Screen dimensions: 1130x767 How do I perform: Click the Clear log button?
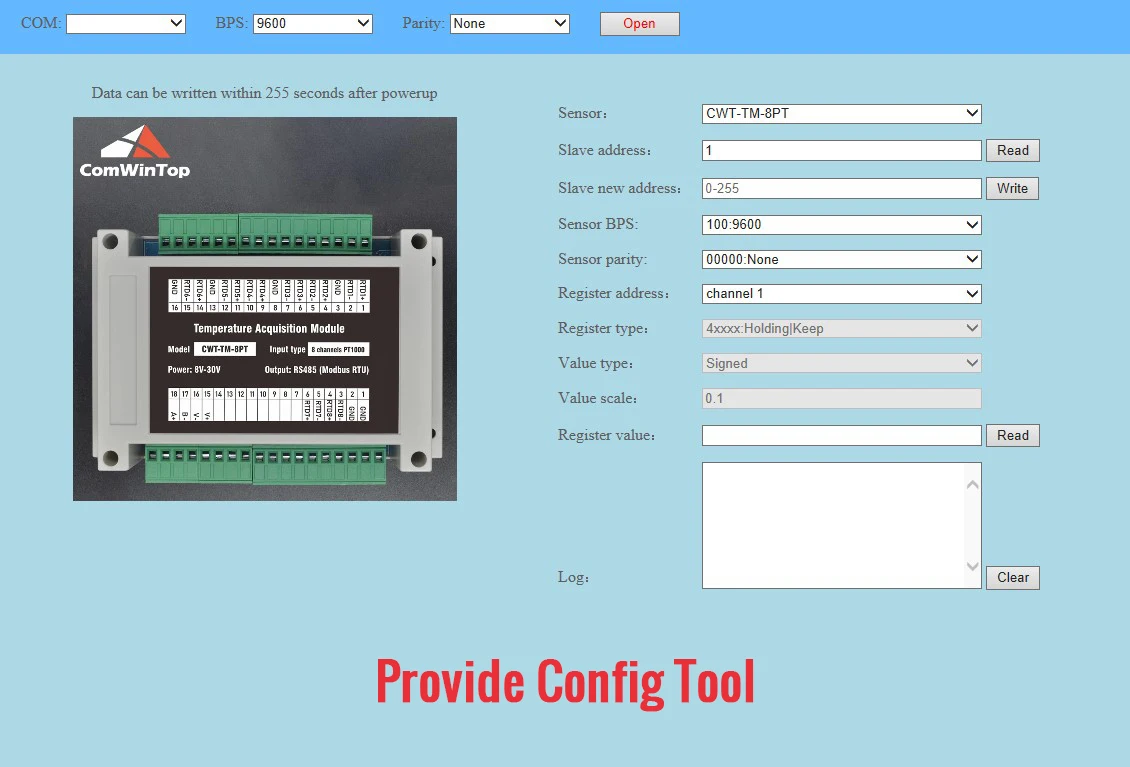[x=1013, y=577]
